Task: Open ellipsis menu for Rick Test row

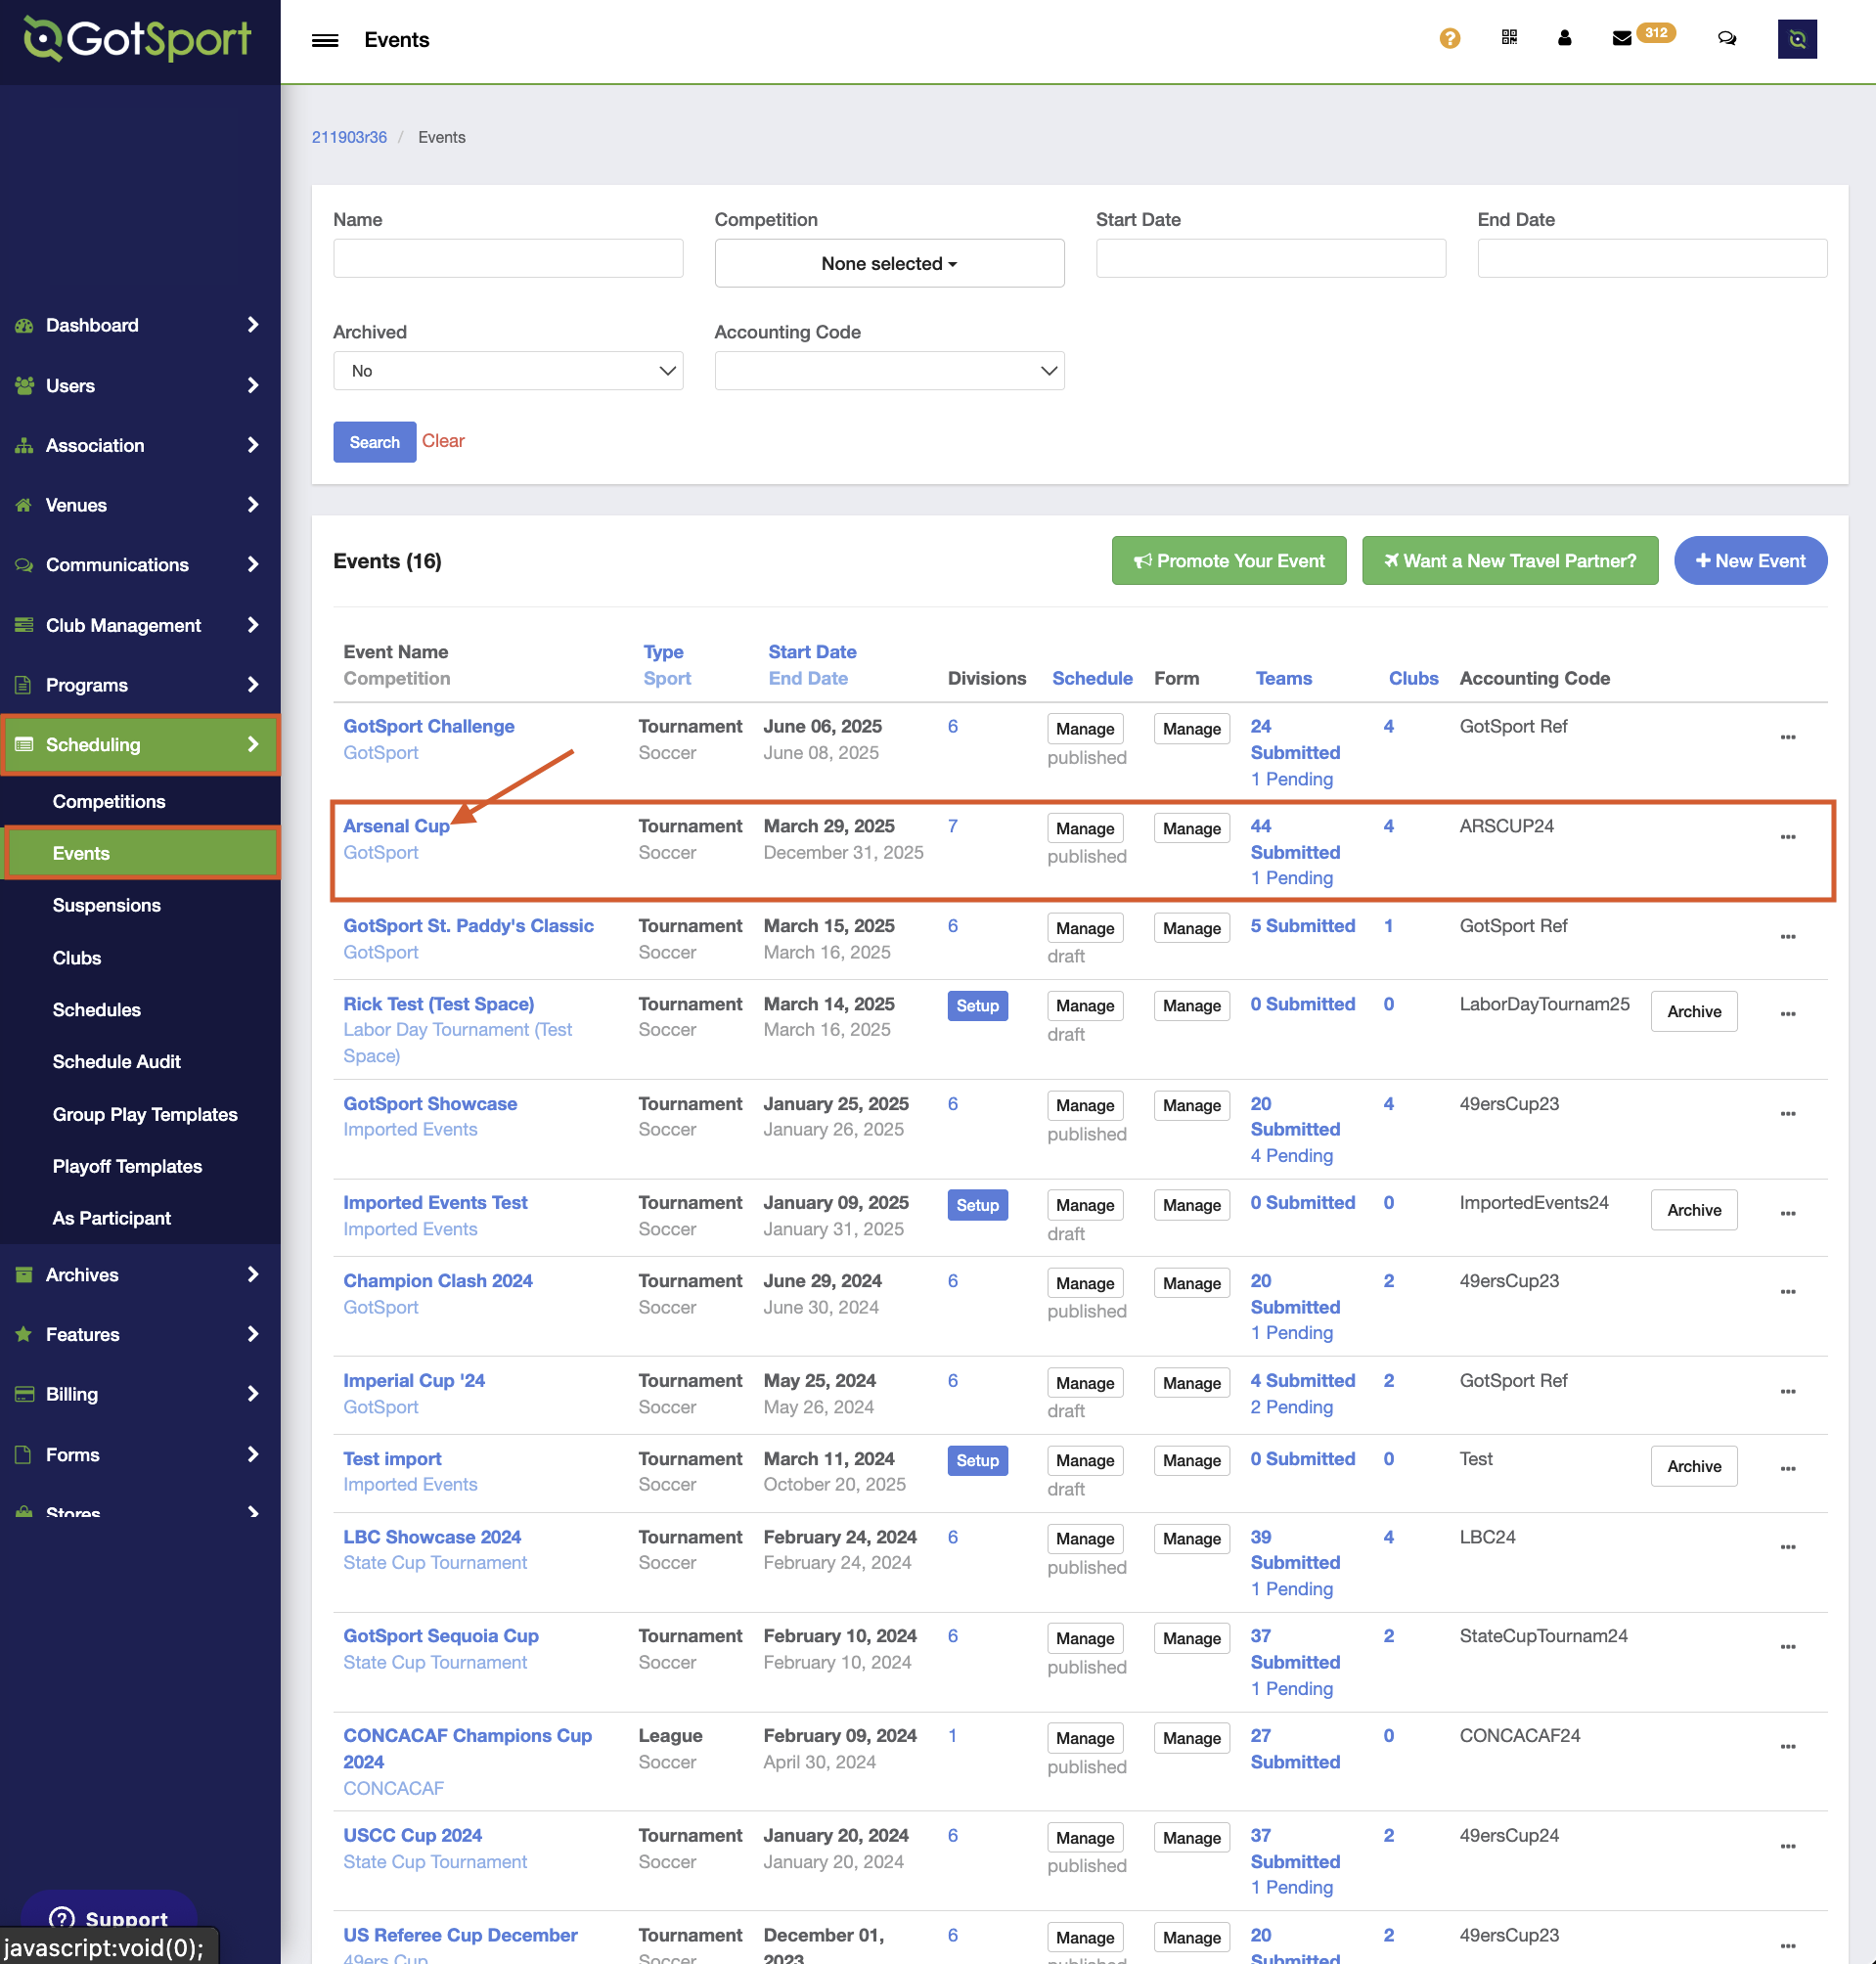Action: (1788, 1015)
